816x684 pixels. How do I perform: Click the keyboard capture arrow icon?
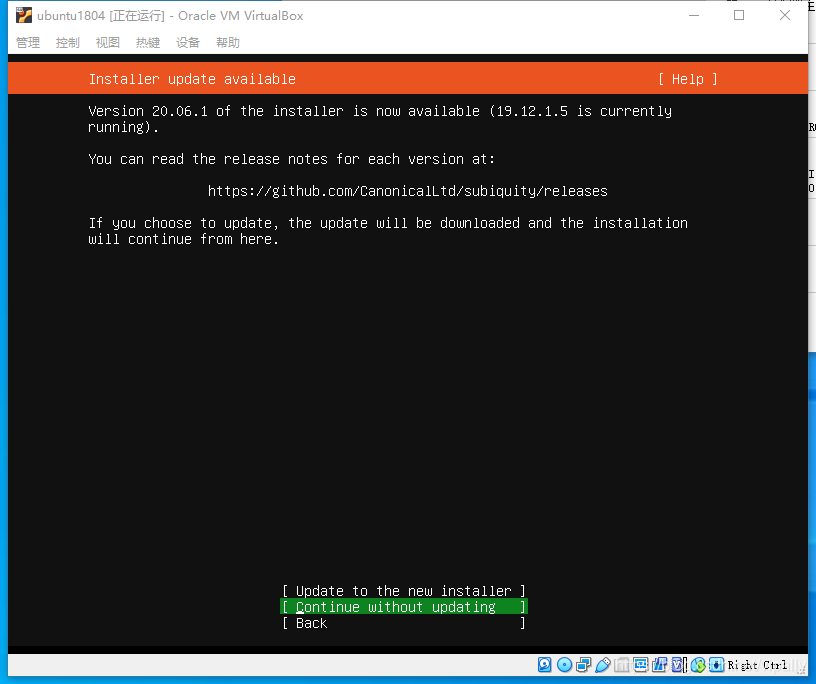coord(717,665)
